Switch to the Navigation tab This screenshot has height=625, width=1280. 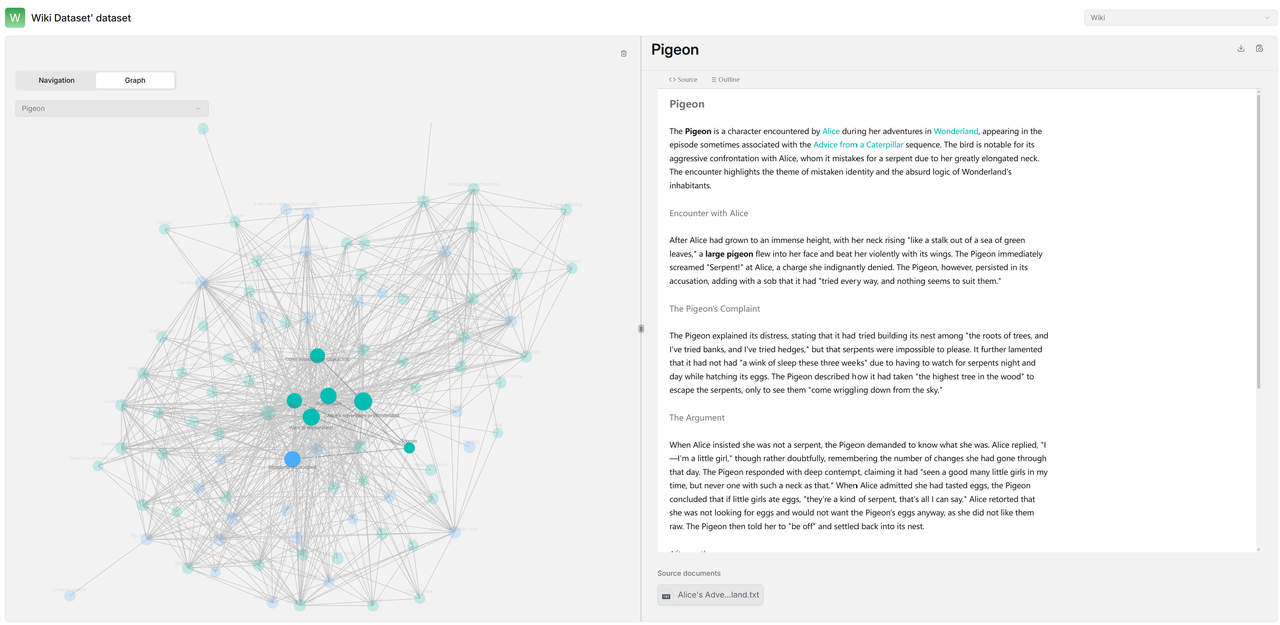point(56,80)
